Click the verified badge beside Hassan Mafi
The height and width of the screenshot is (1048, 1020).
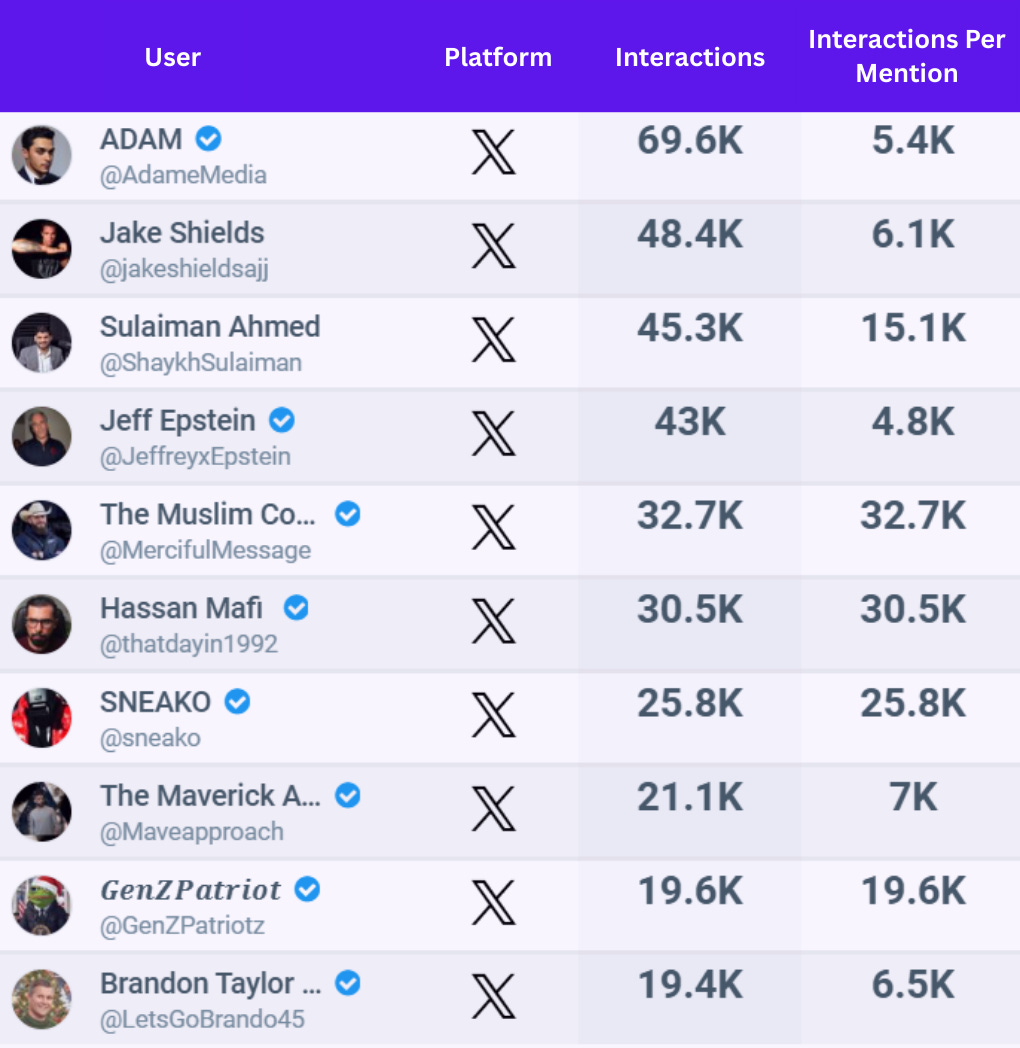click(296, 608)
